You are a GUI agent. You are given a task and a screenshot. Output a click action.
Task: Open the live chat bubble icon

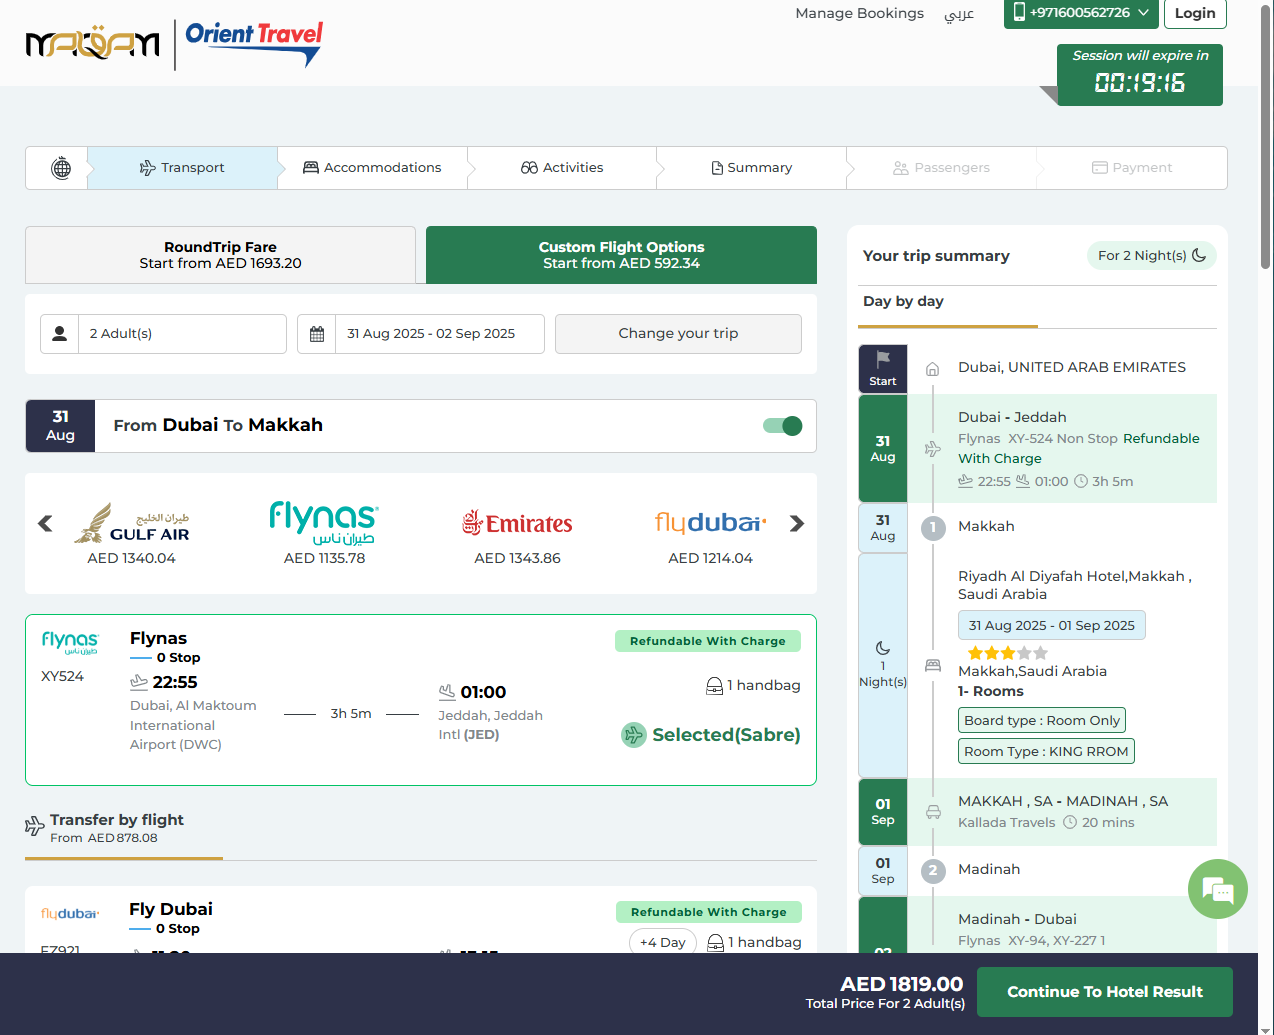click(x=1217, y=889)
